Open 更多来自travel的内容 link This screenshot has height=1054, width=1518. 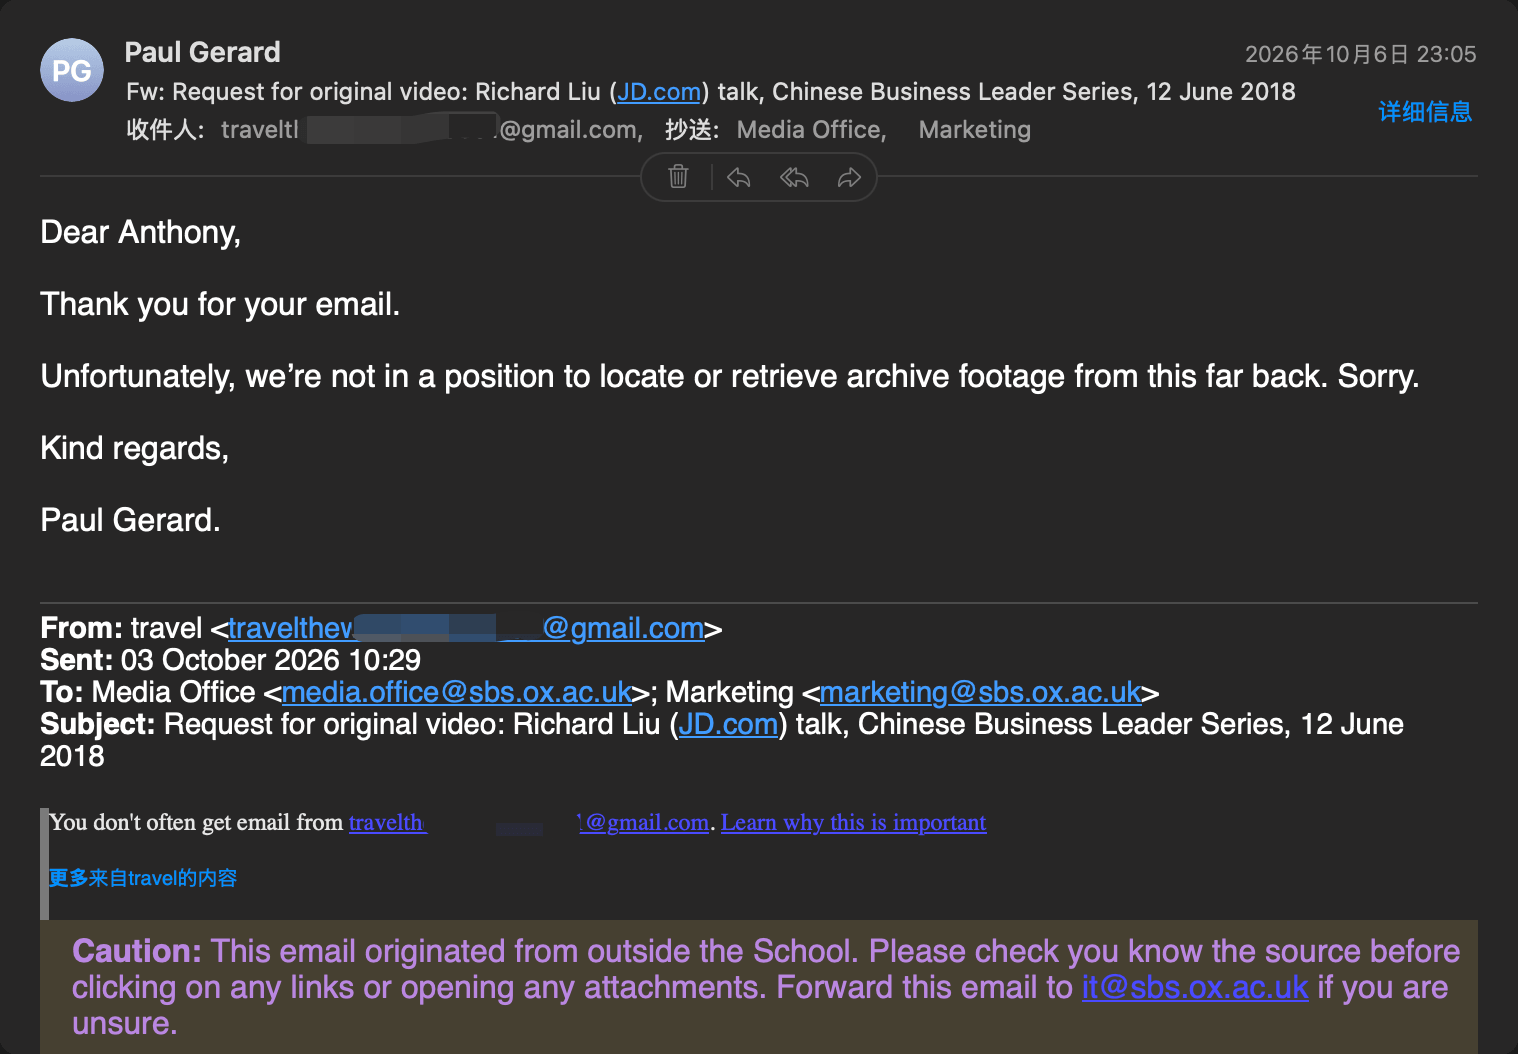pos(143,878)
